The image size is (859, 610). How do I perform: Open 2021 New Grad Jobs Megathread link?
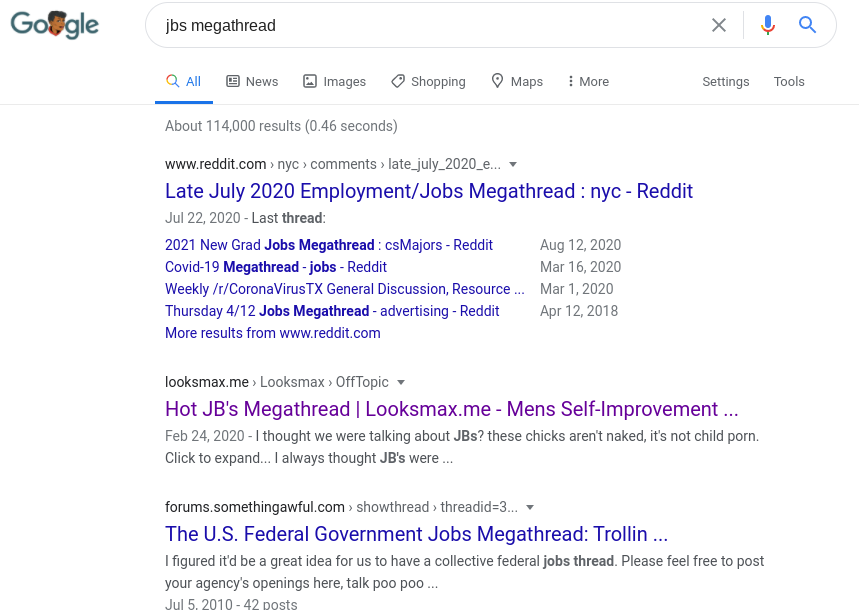[329, 245]
